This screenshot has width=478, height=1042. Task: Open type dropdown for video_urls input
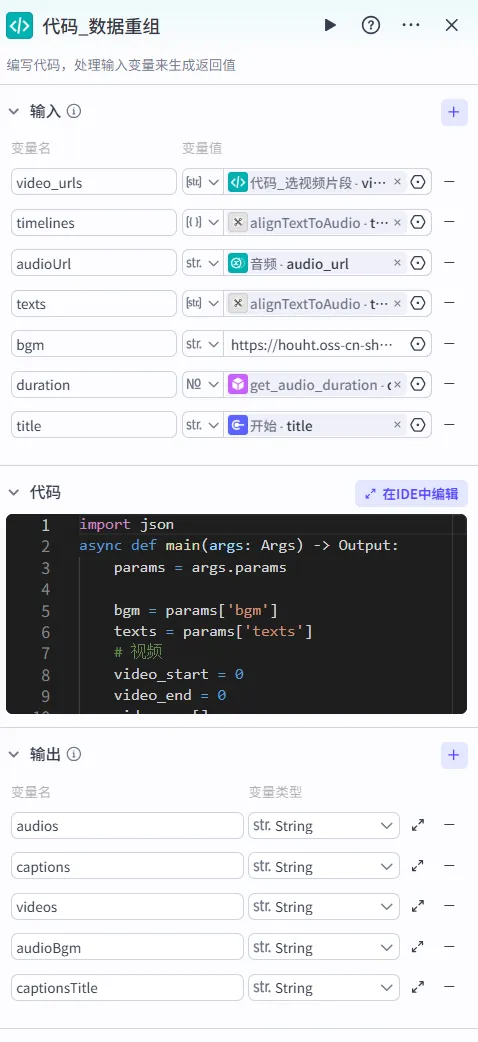203,182
